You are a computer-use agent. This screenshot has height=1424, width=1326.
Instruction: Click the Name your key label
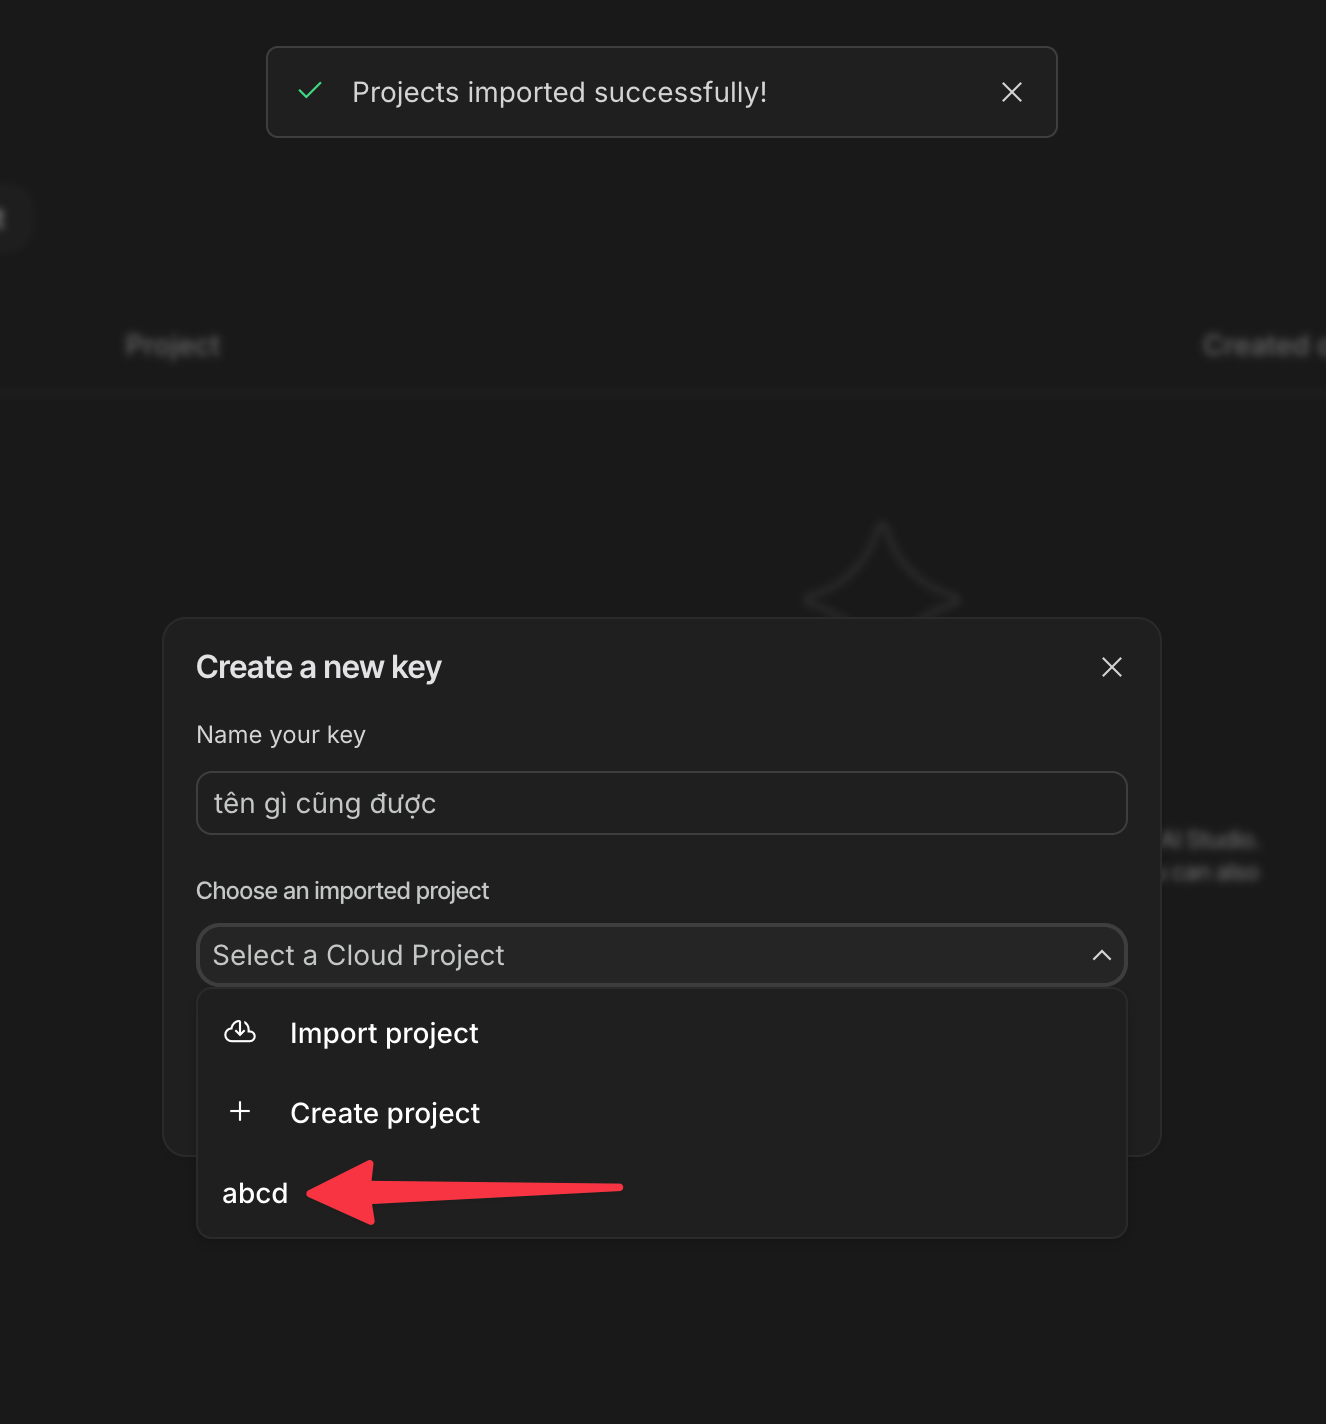[x=281, y=735]
